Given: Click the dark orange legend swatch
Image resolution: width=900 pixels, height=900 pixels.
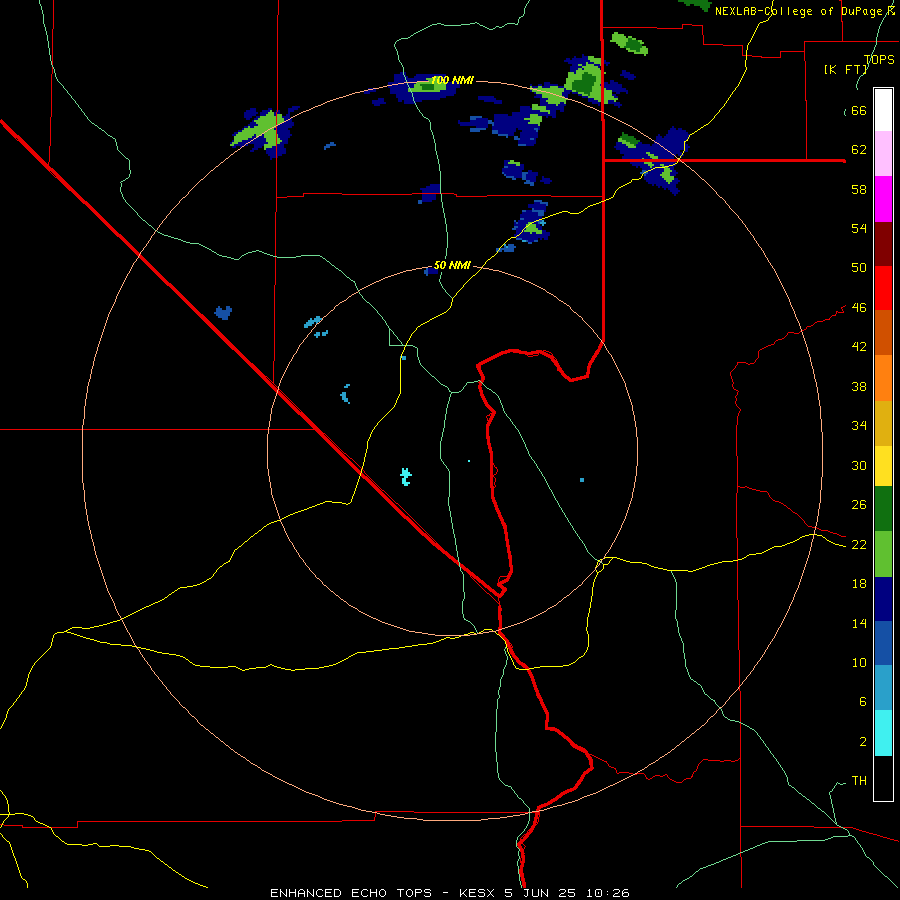Looking at the screenshot, I should [x=883, y=332].
